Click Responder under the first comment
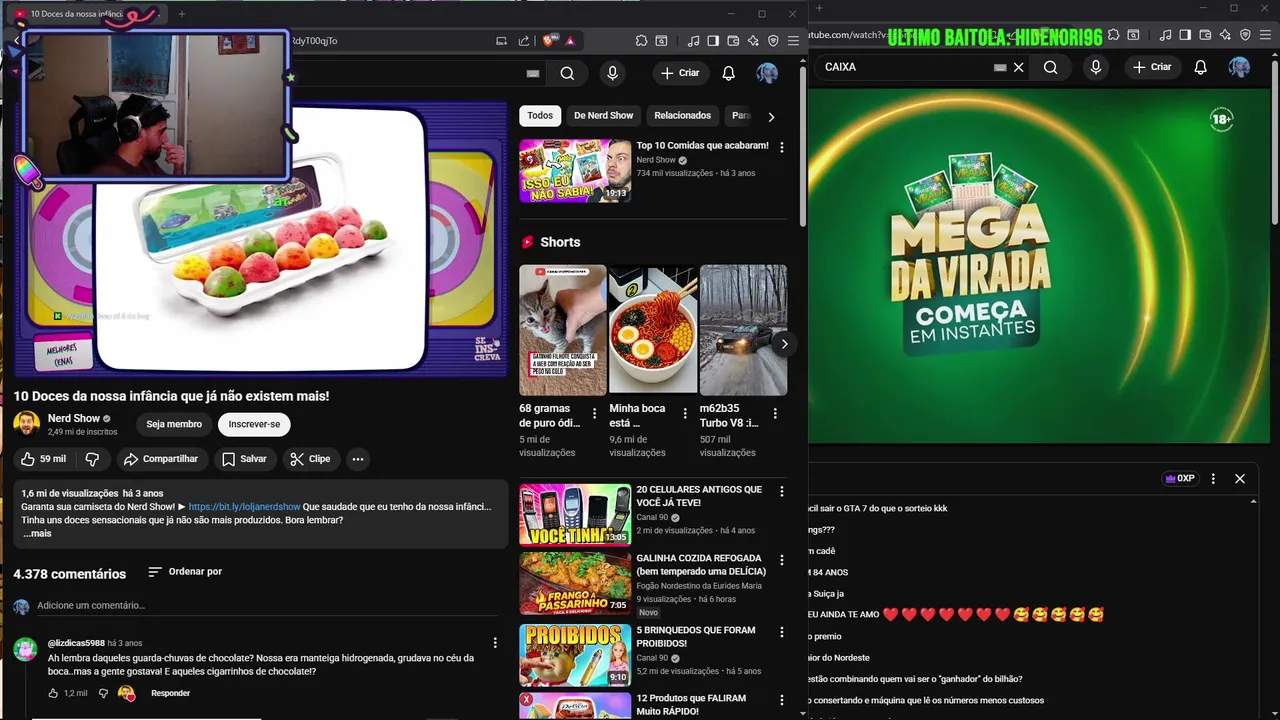 170,693
